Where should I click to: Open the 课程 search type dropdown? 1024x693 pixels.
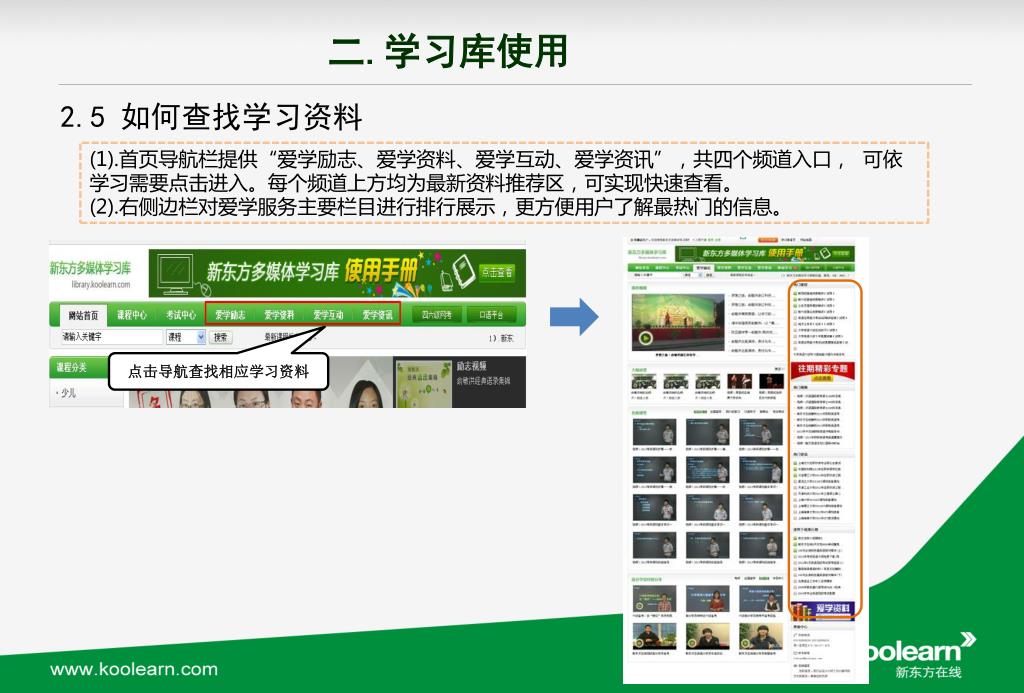185,337
